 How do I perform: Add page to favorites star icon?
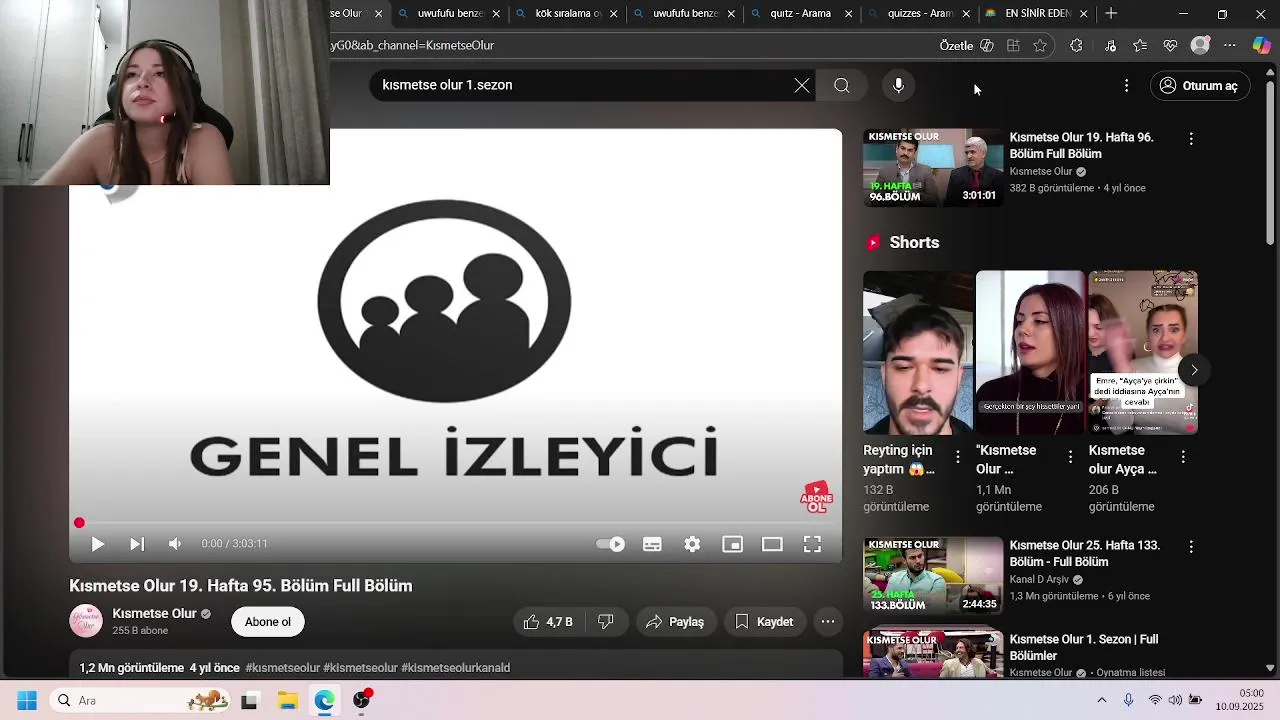[1040, 45]
